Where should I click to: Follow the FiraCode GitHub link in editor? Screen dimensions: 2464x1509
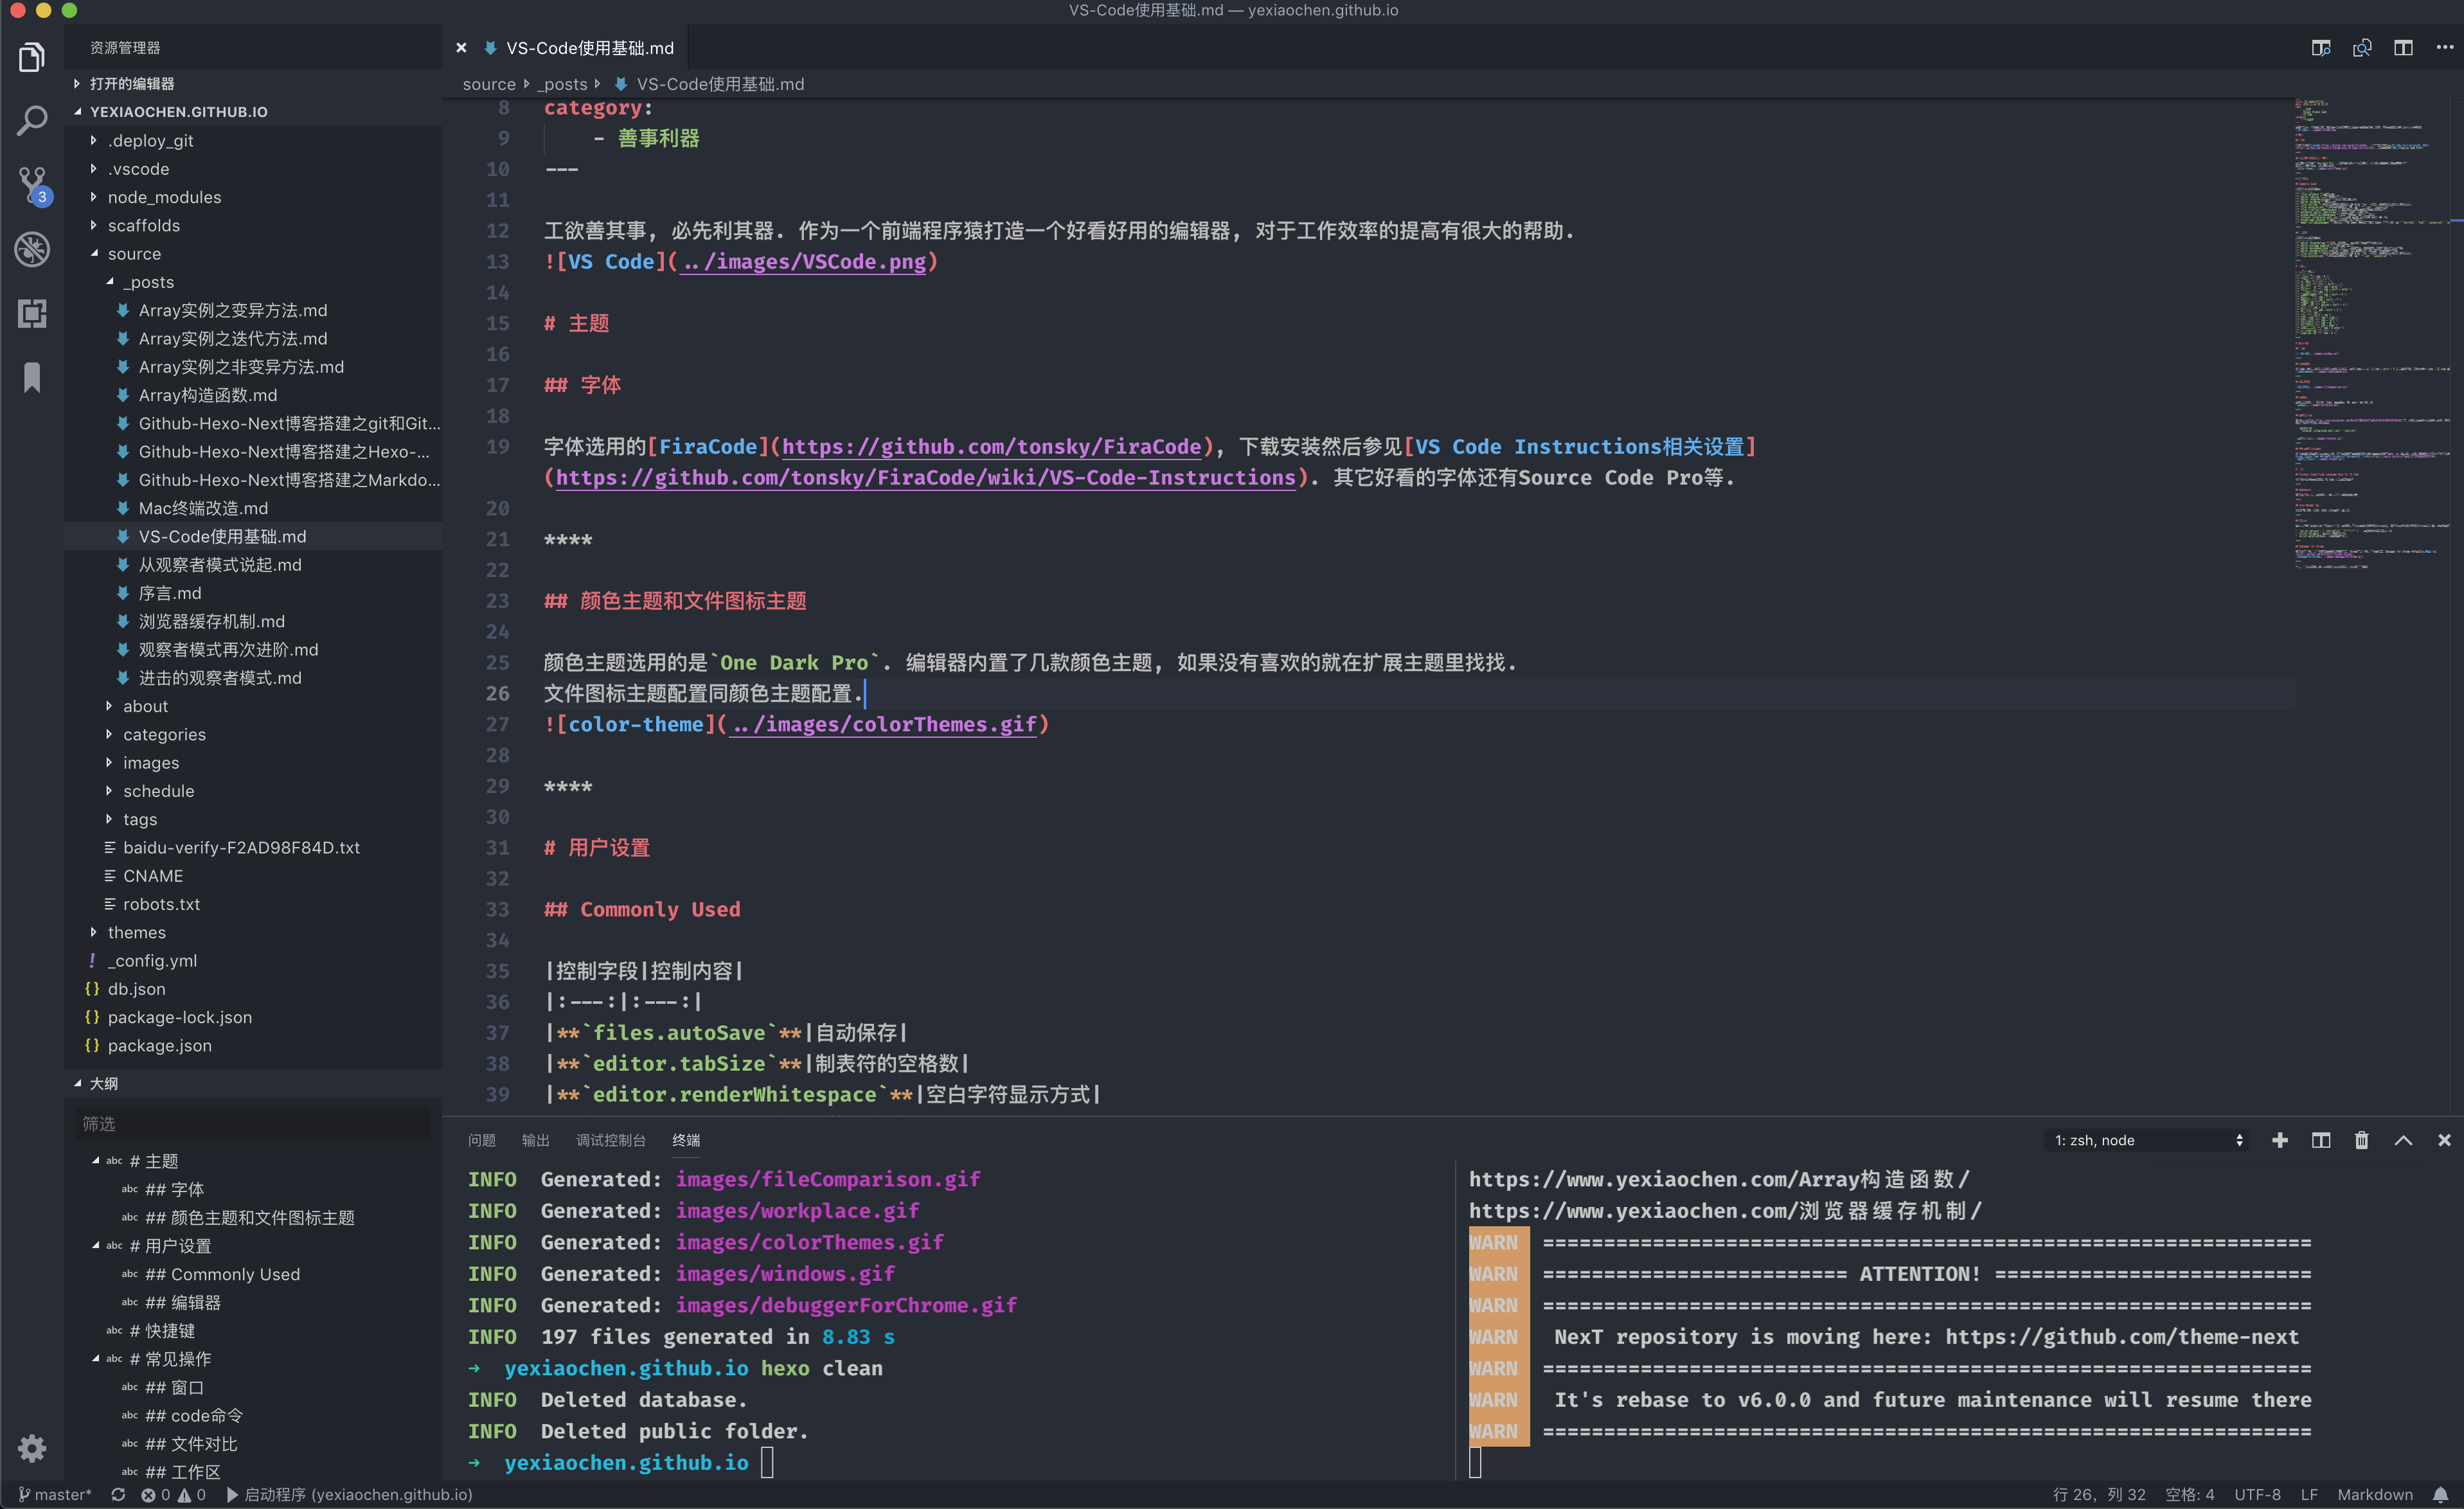tap(991, 446)
